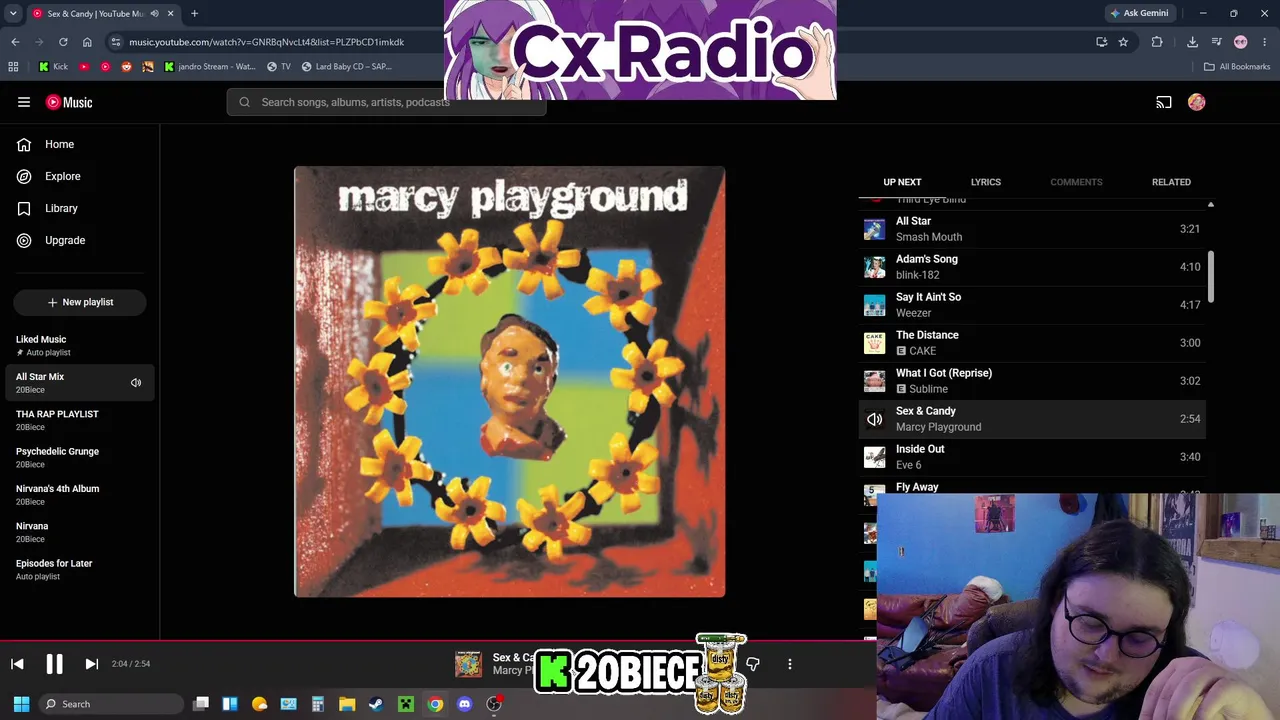Skip to the next track
Viewport: 1280px width, 720px height.
pyautogui.click(x=91, y=664)
